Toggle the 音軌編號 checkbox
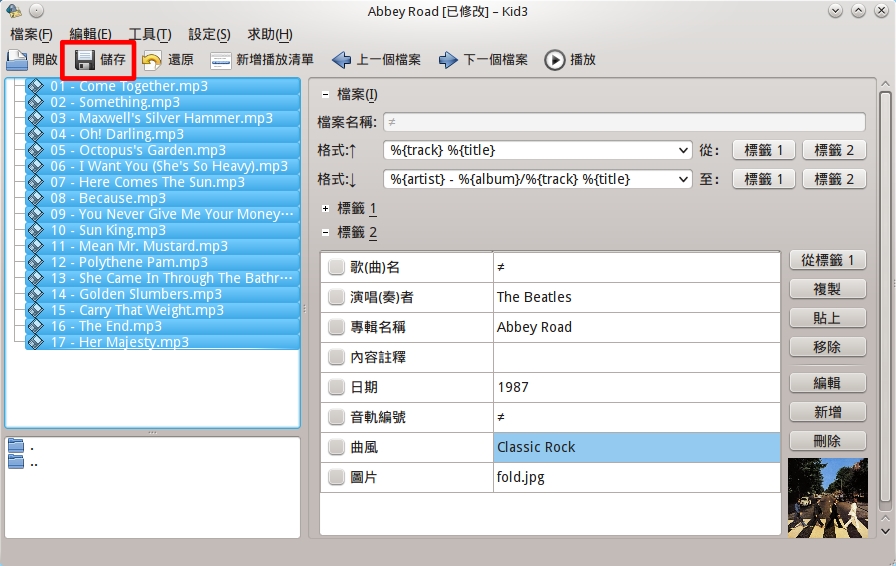 tap(336, 417)
